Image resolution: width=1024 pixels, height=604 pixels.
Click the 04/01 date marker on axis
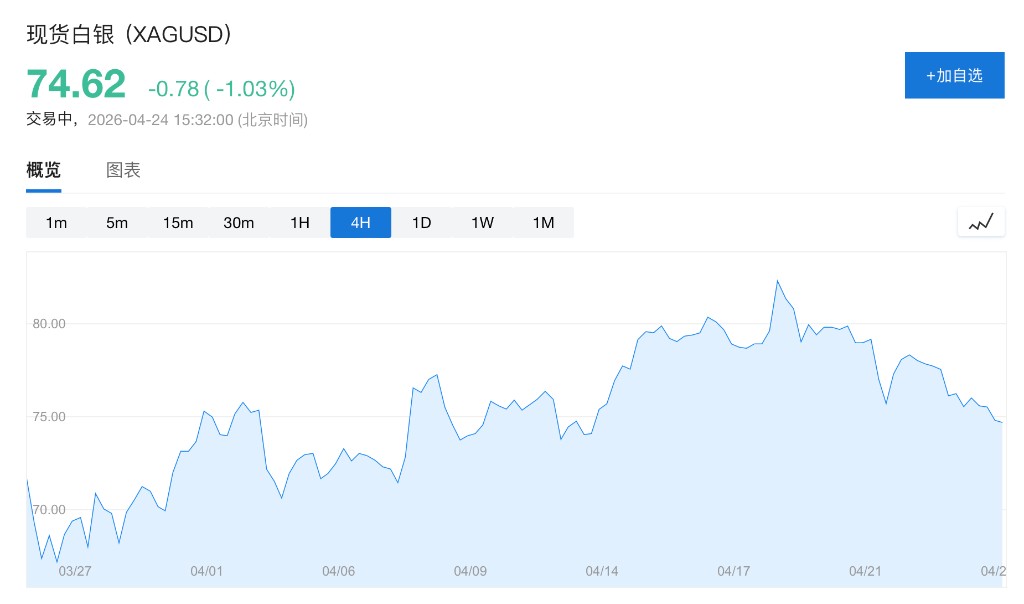[206, 571]
